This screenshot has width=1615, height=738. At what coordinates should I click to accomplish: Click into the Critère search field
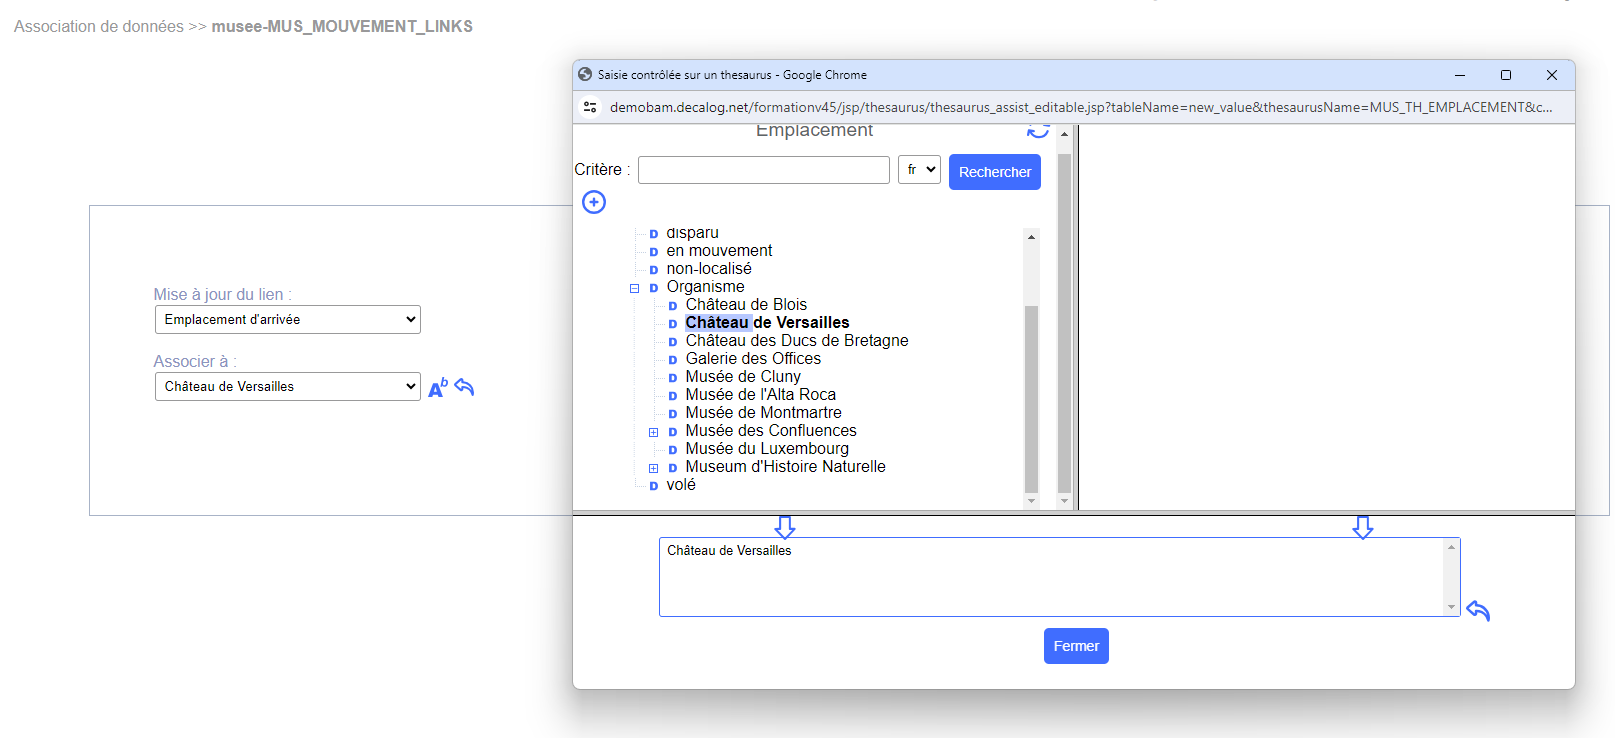click(x=763, y=170)
